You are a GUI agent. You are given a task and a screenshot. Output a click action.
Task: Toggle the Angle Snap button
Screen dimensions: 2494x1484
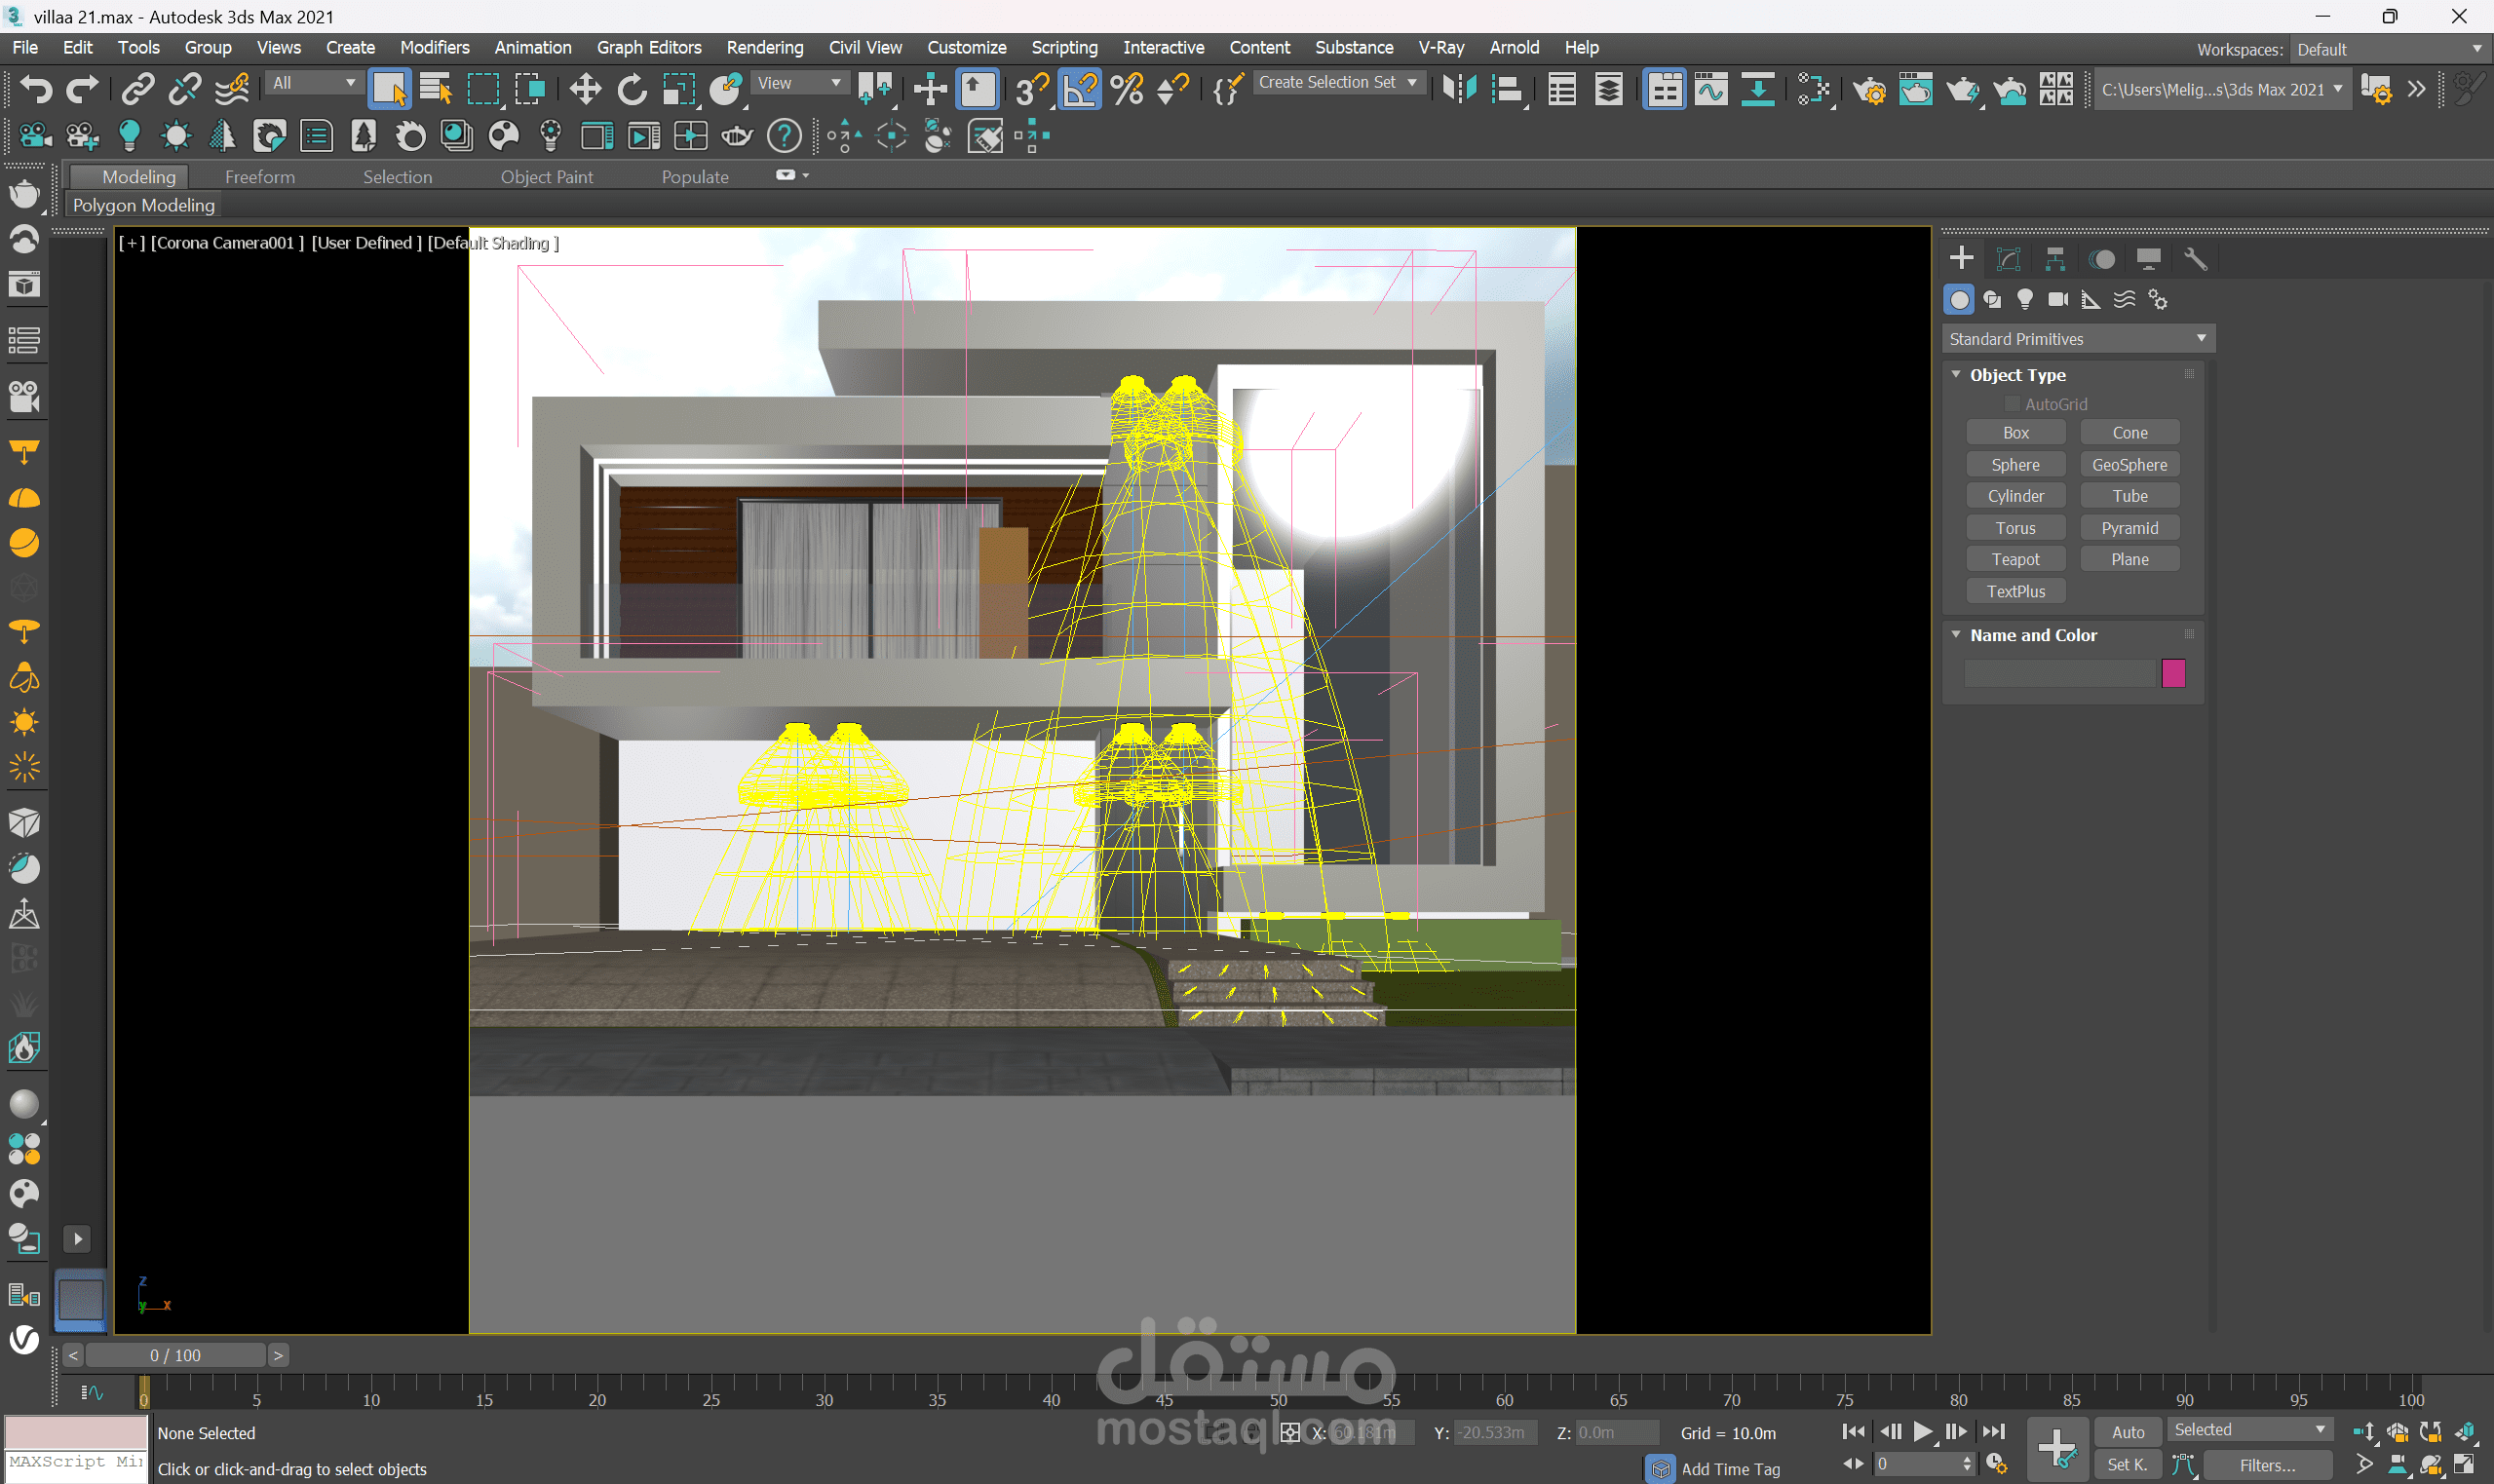1080,90
